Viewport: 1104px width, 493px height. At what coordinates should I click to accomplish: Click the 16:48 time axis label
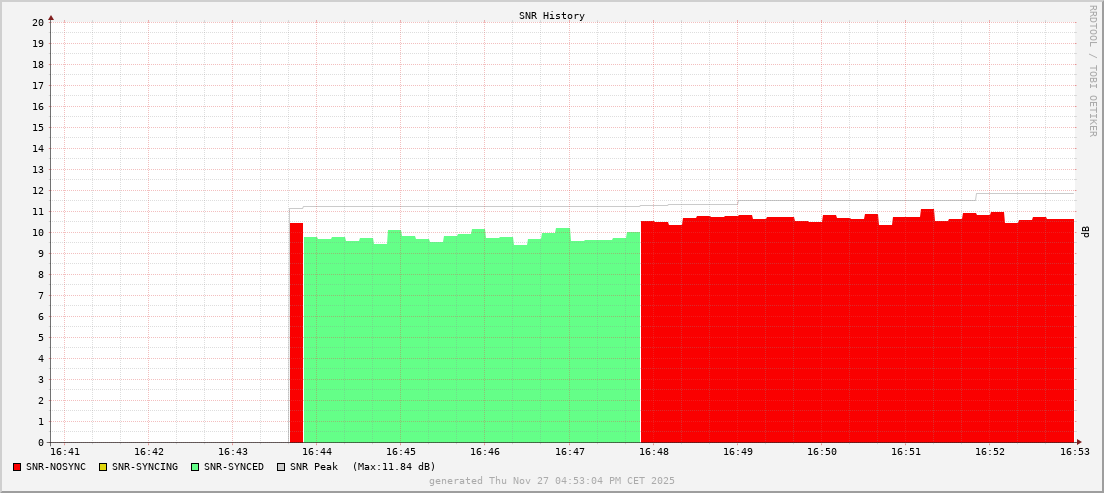click(x=653, y=452)
